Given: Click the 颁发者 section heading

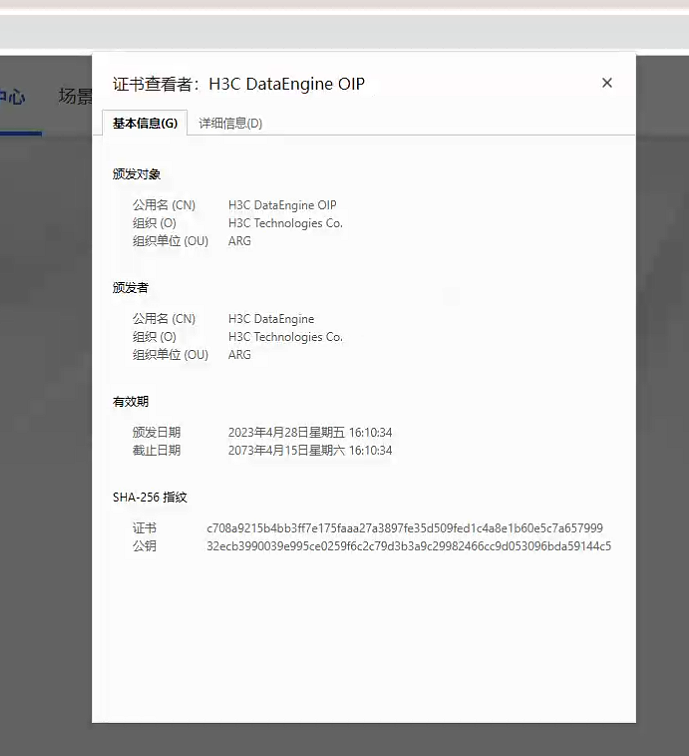Looking at the screenshot, I should pyautogui.click(x=131, y=288).
